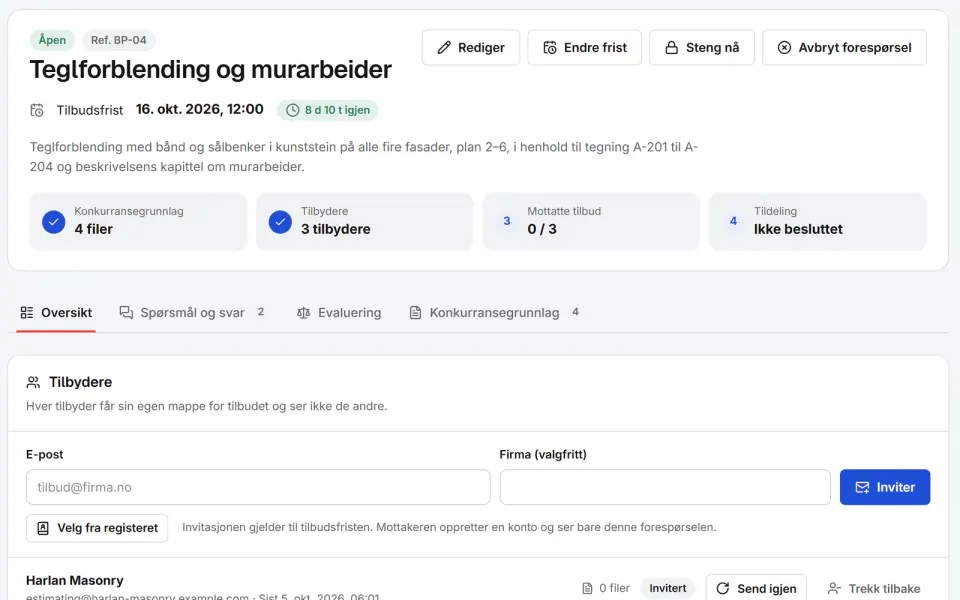Send the invitation with Inviter
960x600 pixels.
(885, 487)
